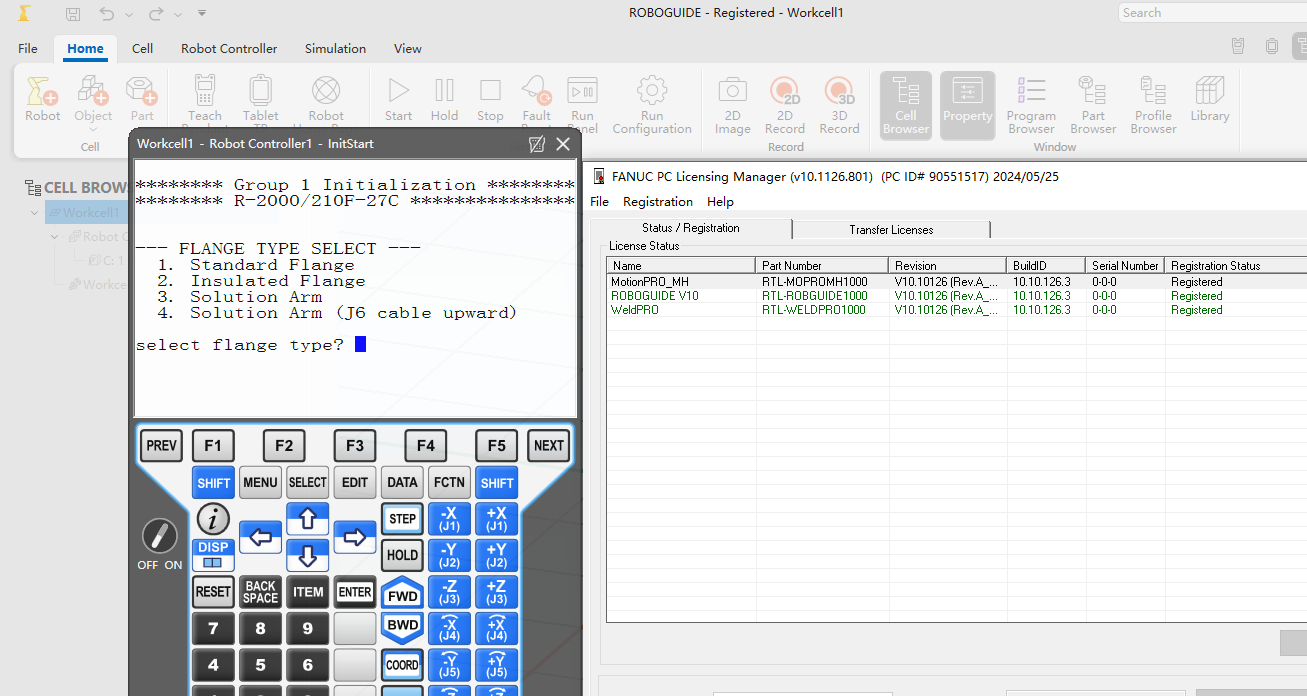Image resolution: width=1307 pixels, height=696 pixels.
Task: Switch to the Transfer Licenses tab
Action: click(x=890, y=229)
